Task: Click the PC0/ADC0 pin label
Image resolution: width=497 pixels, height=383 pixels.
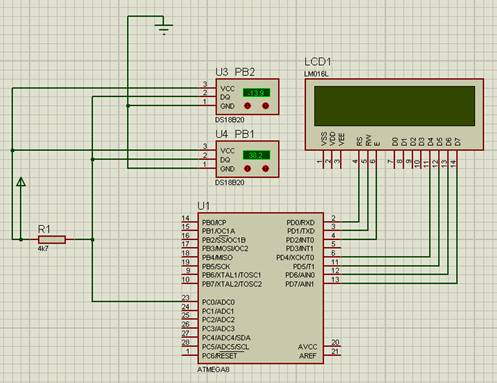Action: [x=218, y=302]
